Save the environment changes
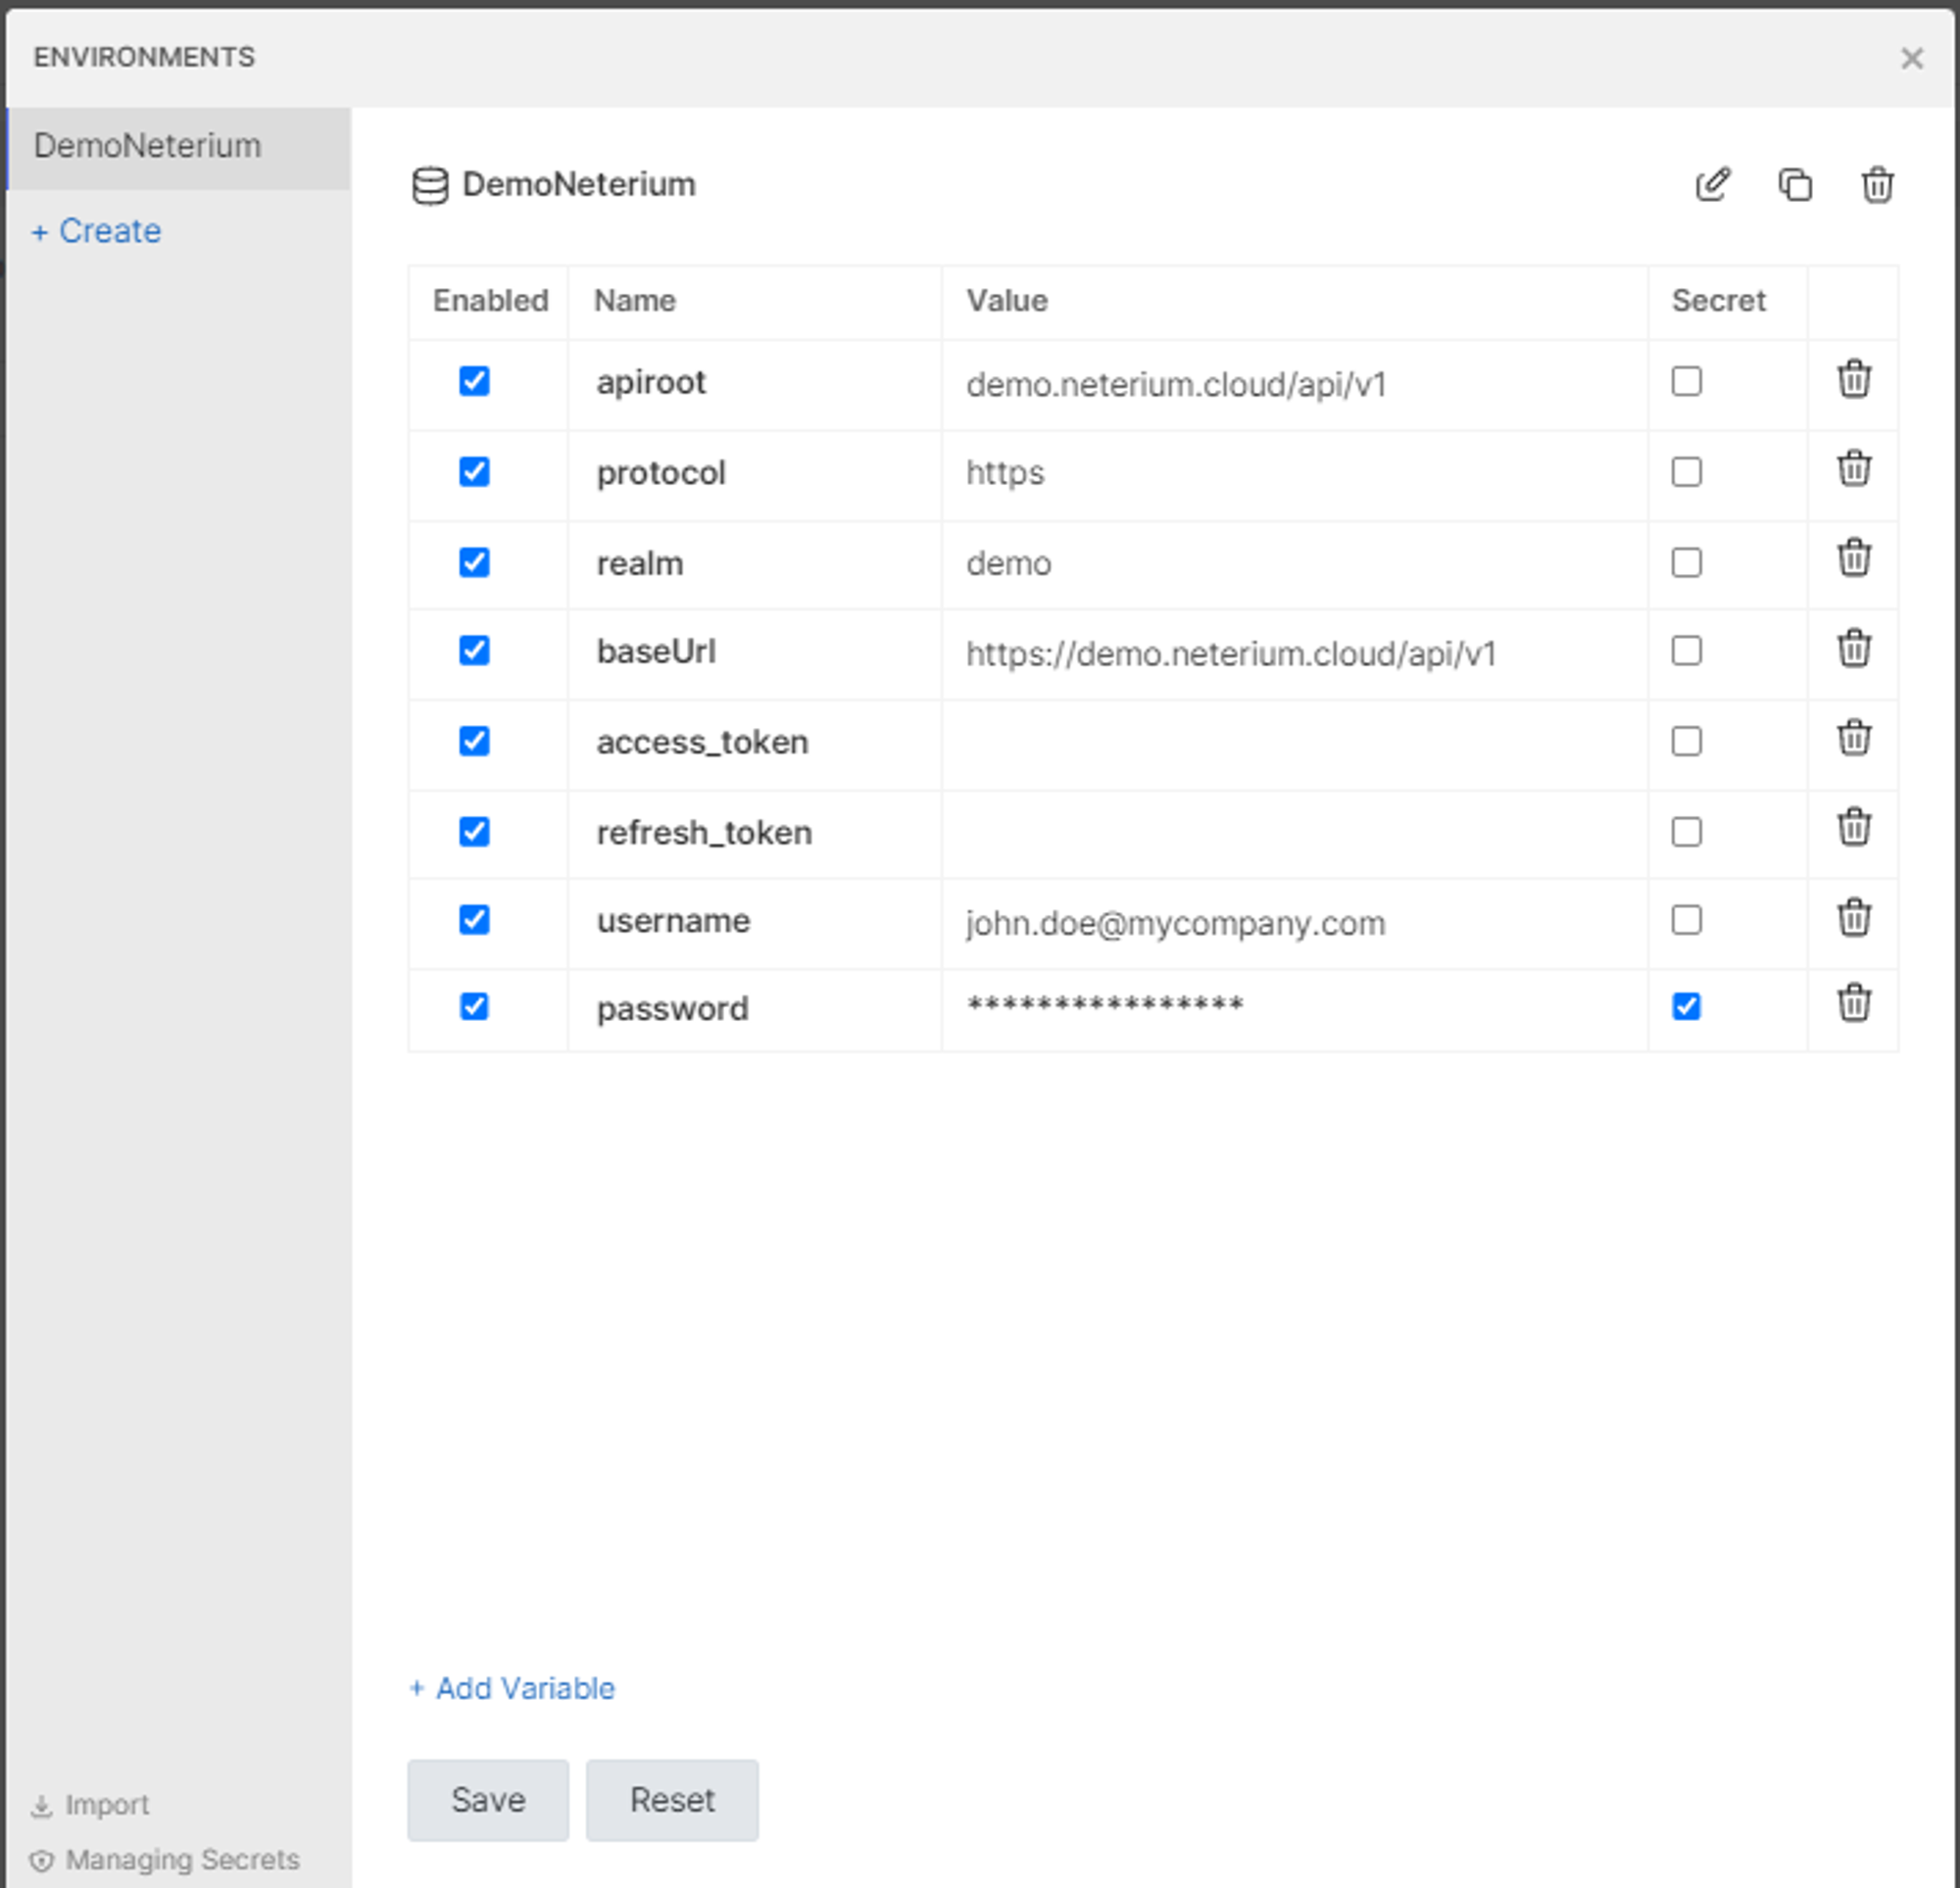1960x1888 pixels. point(488,1800)
